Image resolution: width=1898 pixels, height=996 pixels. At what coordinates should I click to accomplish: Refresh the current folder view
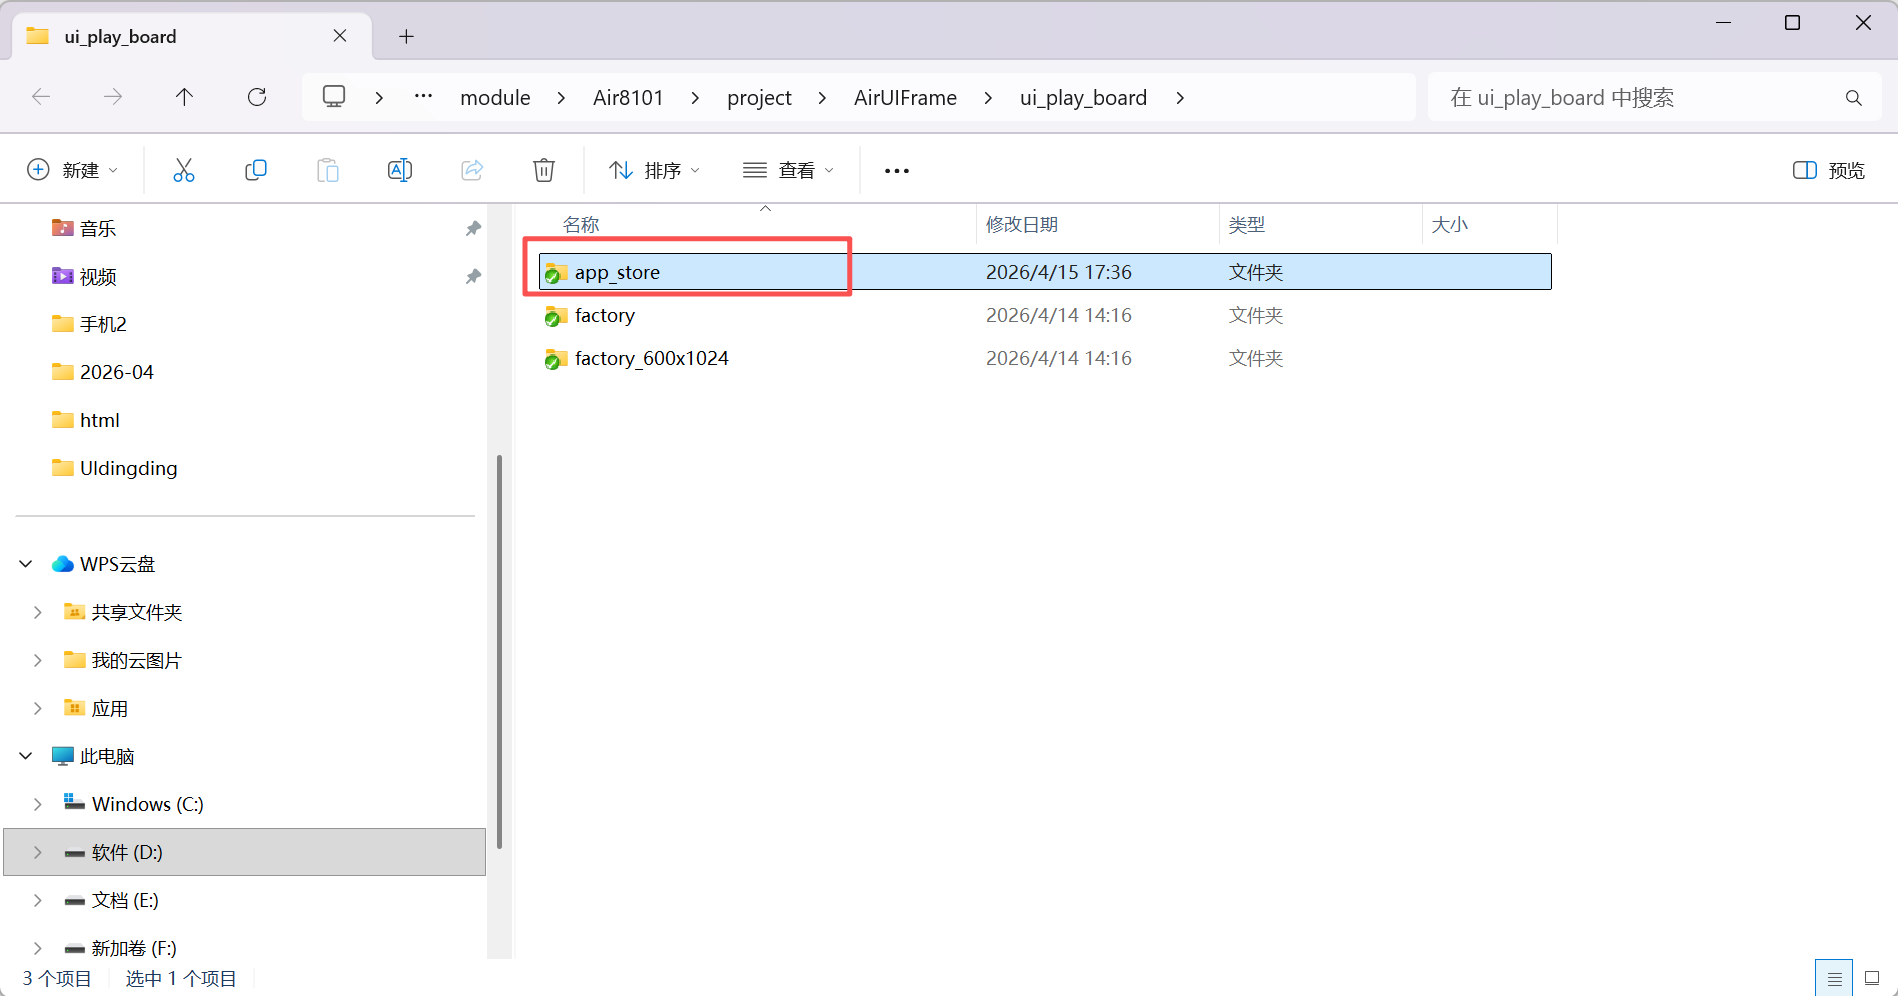coord(257,97)
